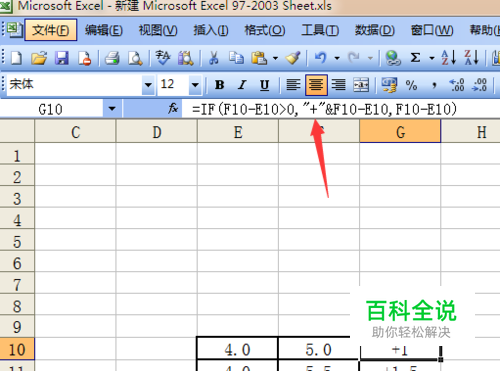
Task: Select row 5 header
Action: [17, 241]
